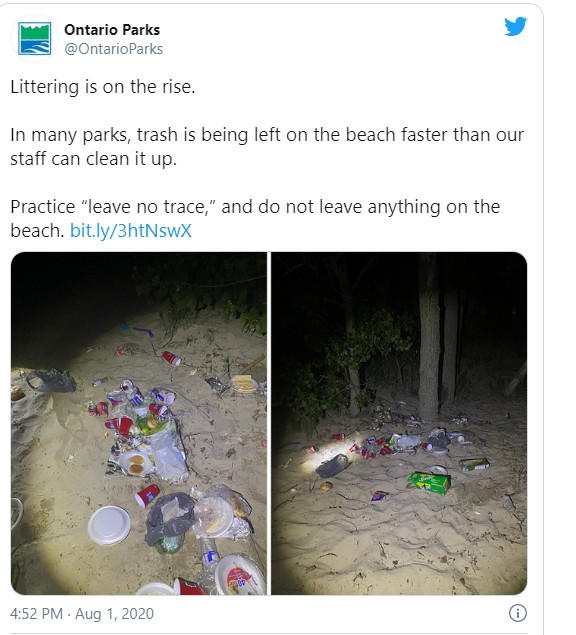576x635 pixels.
Task: Click the black bag in left photo
Action: tap(51, 381)
